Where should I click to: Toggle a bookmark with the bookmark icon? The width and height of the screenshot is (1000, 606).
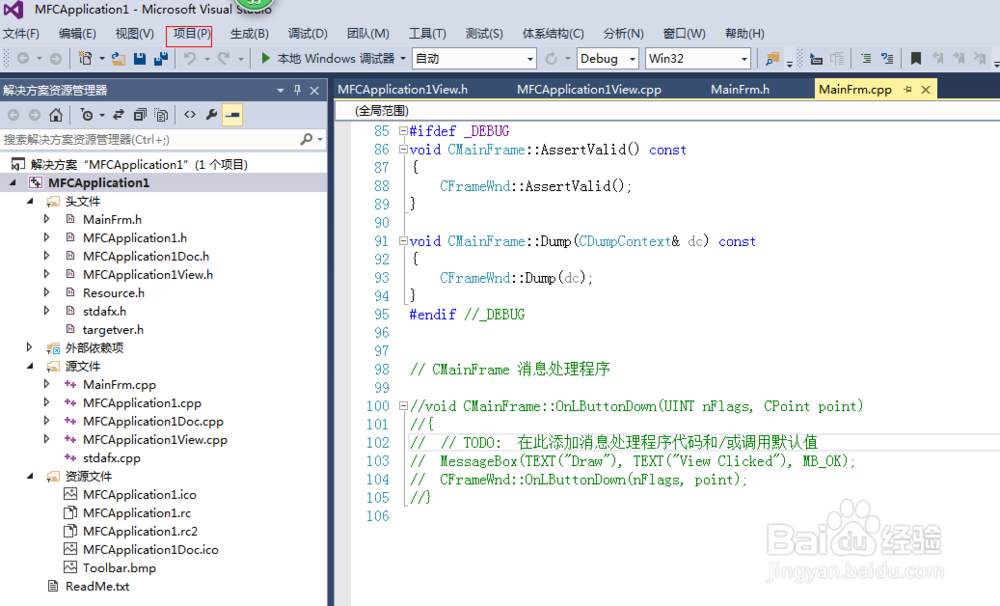click(x=916, y=59)
